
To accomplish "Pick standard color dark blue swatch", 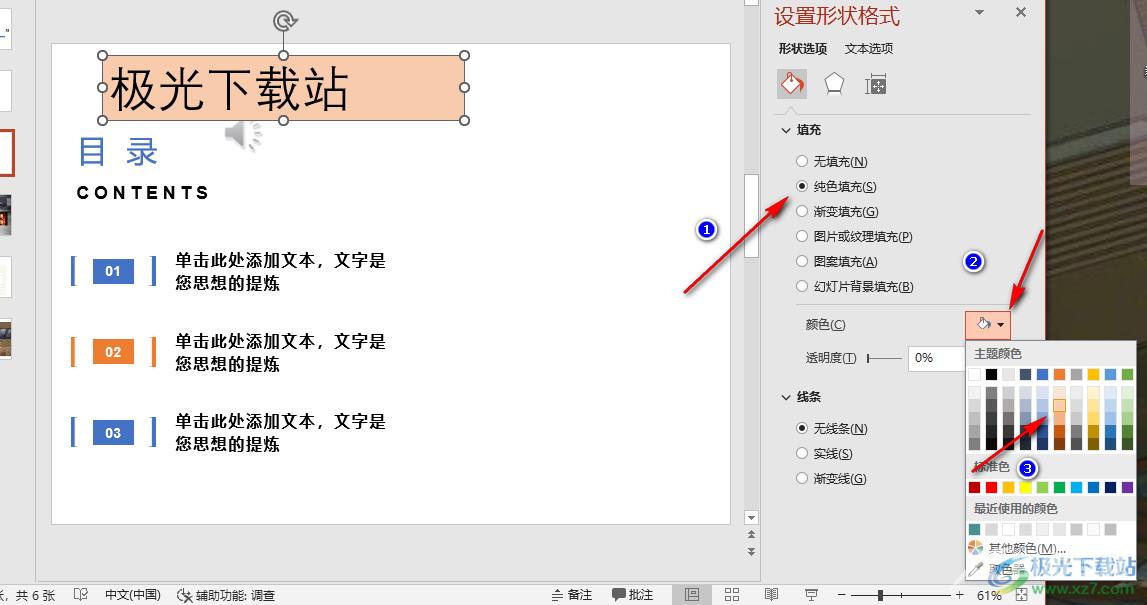I will click(x=1110, y=487).
